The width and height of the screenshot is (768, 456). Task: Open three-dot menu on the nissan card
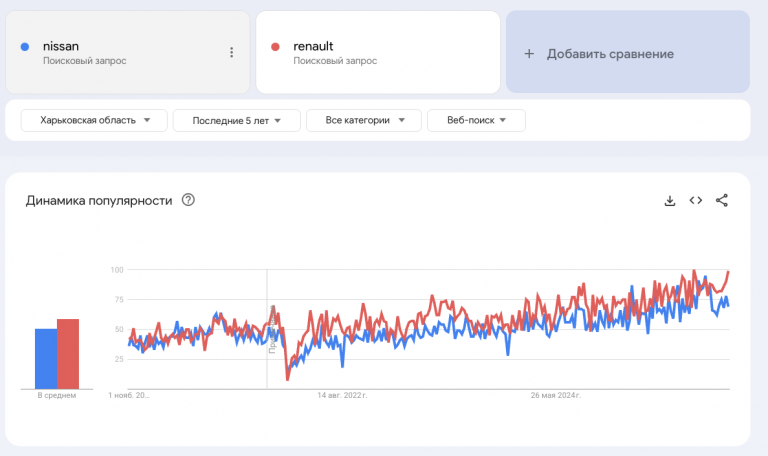pyautogui.click(x=231, y=53)
